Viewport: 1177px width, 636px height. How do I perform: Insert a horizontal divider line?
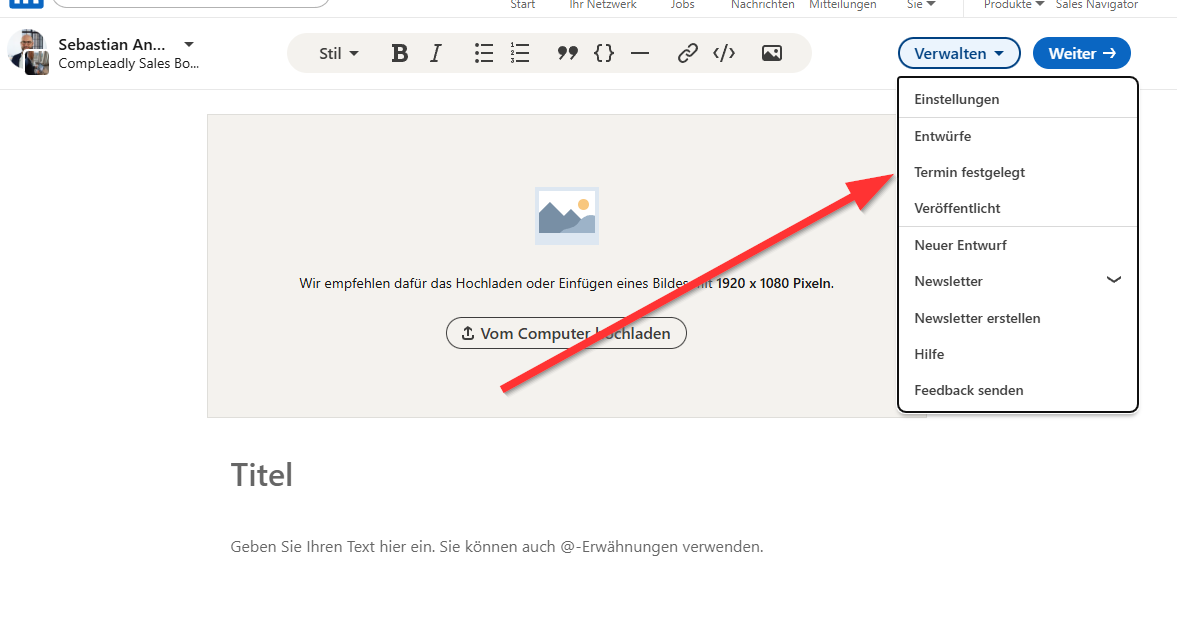click(x=640, y=54)
